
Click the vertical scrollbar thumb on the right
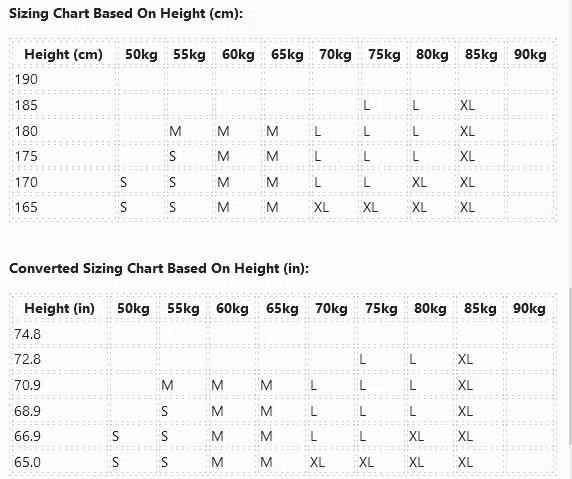coord(570,367)
